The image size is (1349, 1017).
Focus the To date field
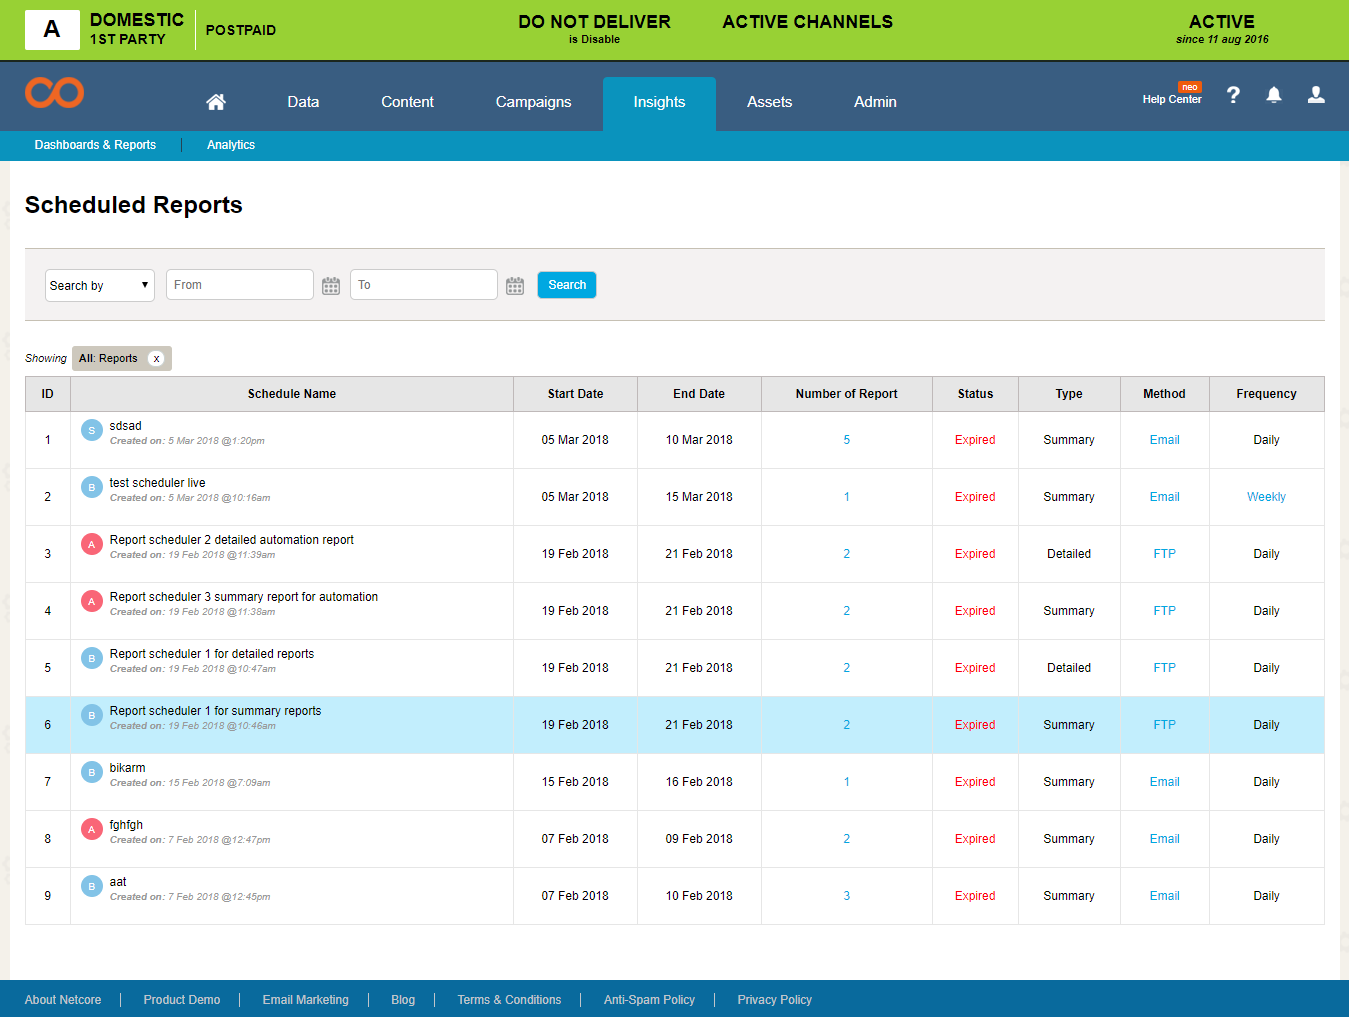[424, 285]
